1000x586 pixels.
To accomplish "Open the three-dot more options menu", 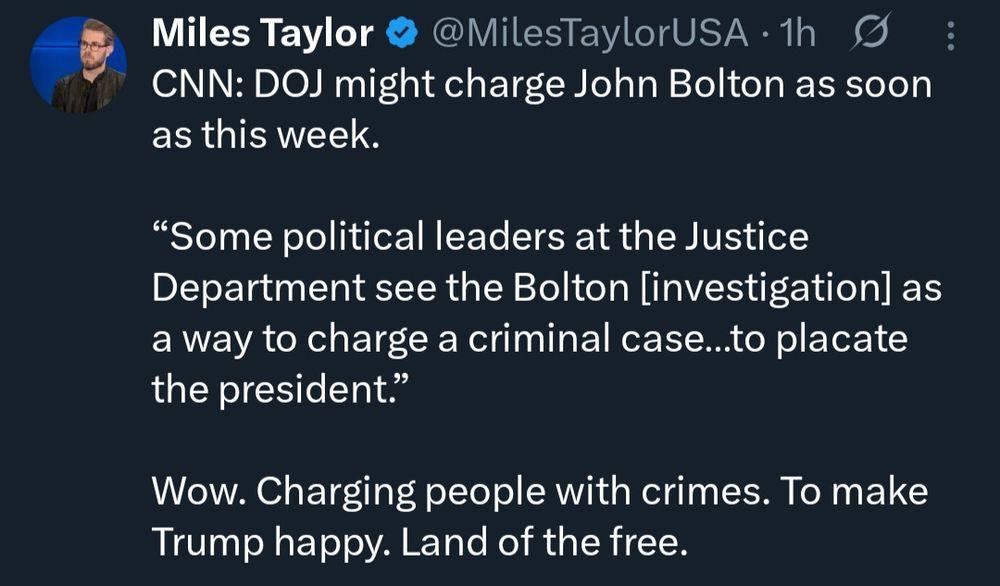I will tap(950, 36).
